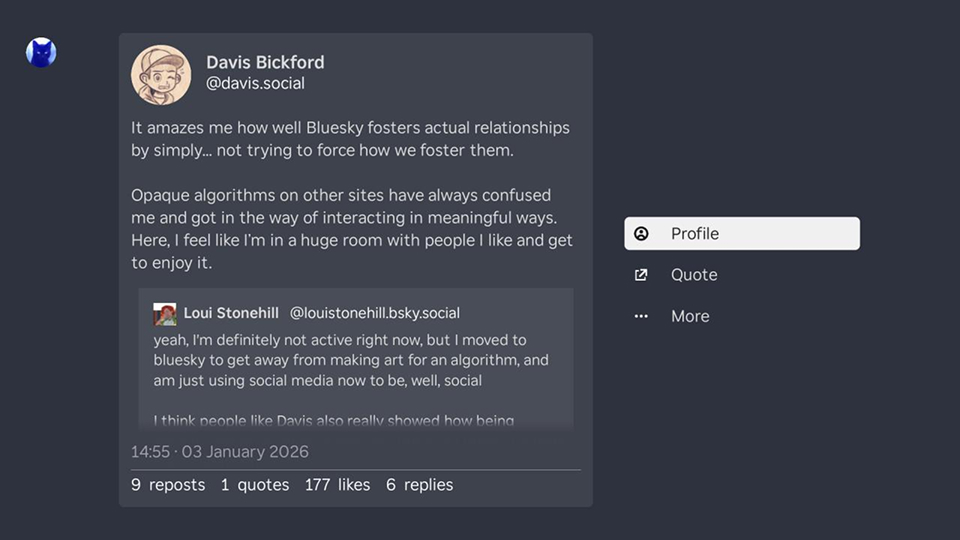960x540 pixels.
Task: Select the Profile menu entry
Action: 741,234
